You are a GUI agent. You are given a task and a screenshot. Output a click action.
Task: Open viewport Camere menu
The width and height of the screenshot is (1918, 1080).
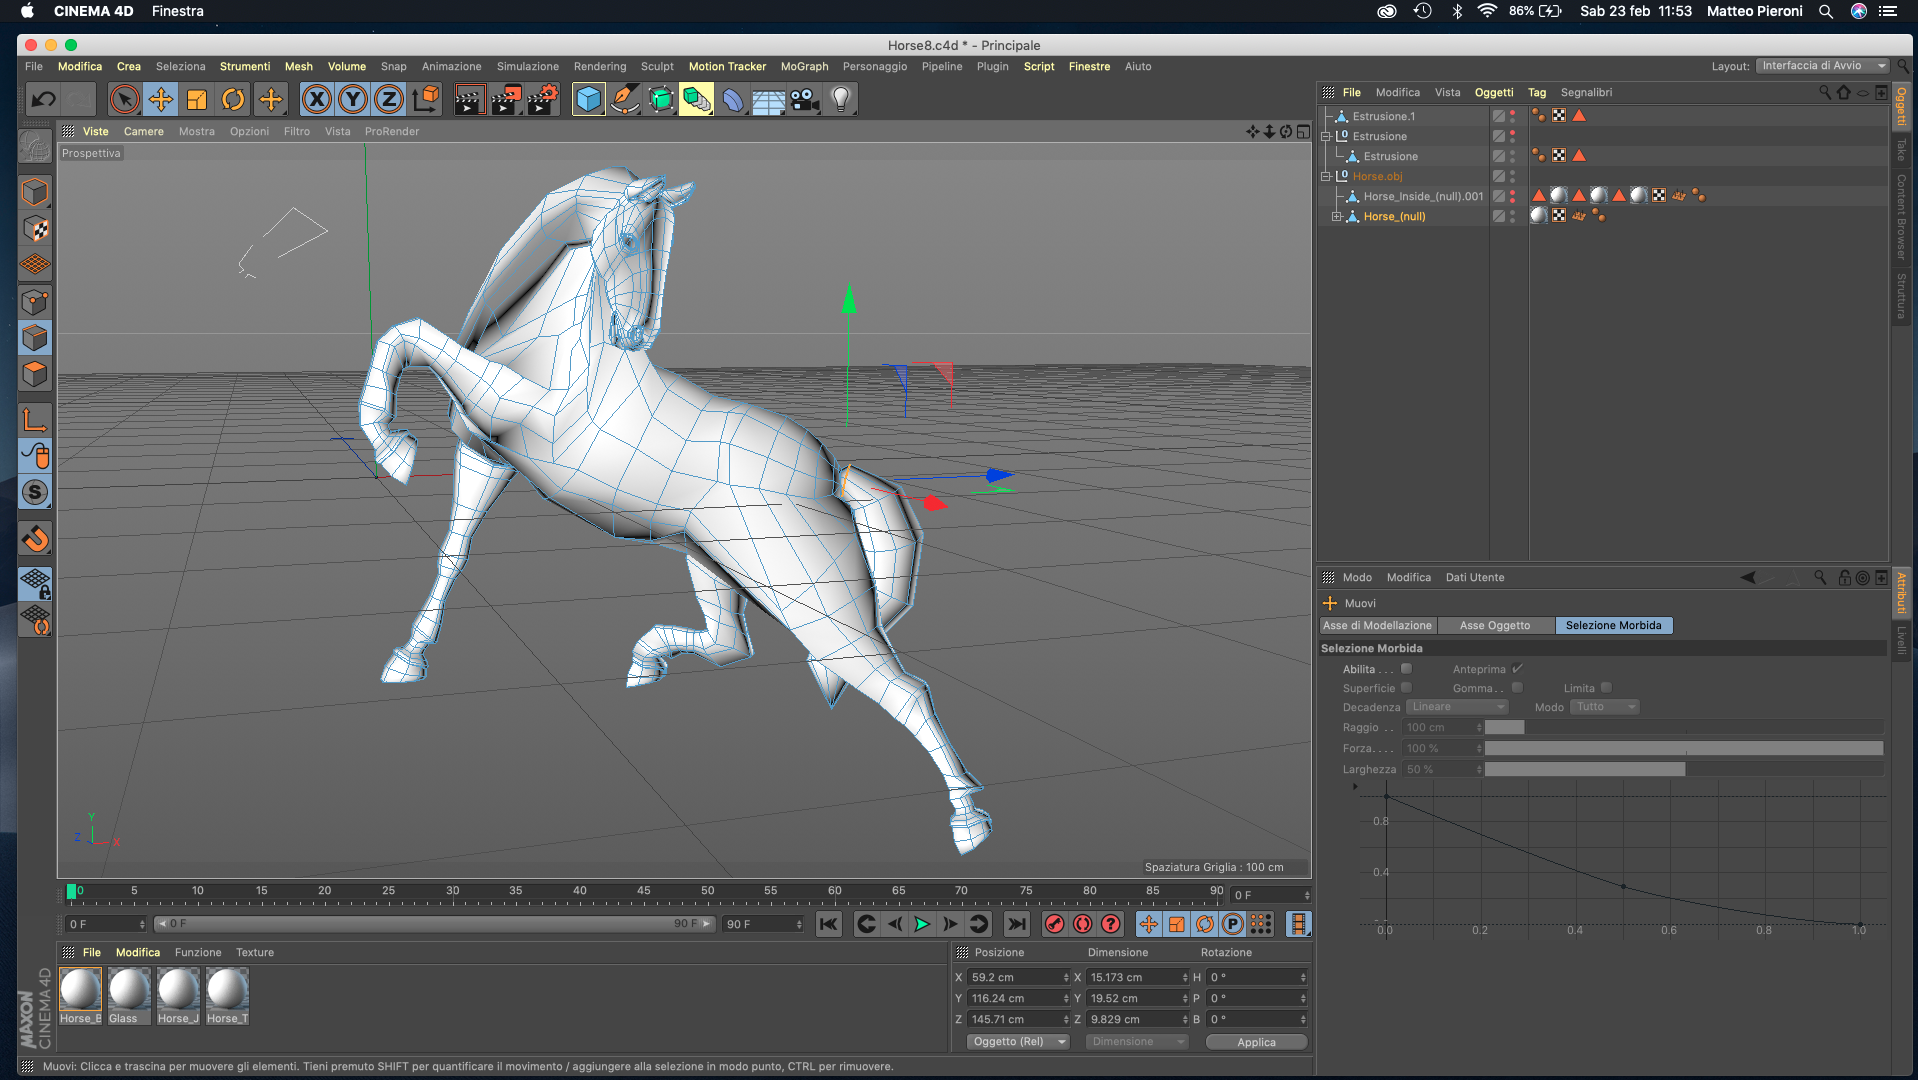[143, 131]
